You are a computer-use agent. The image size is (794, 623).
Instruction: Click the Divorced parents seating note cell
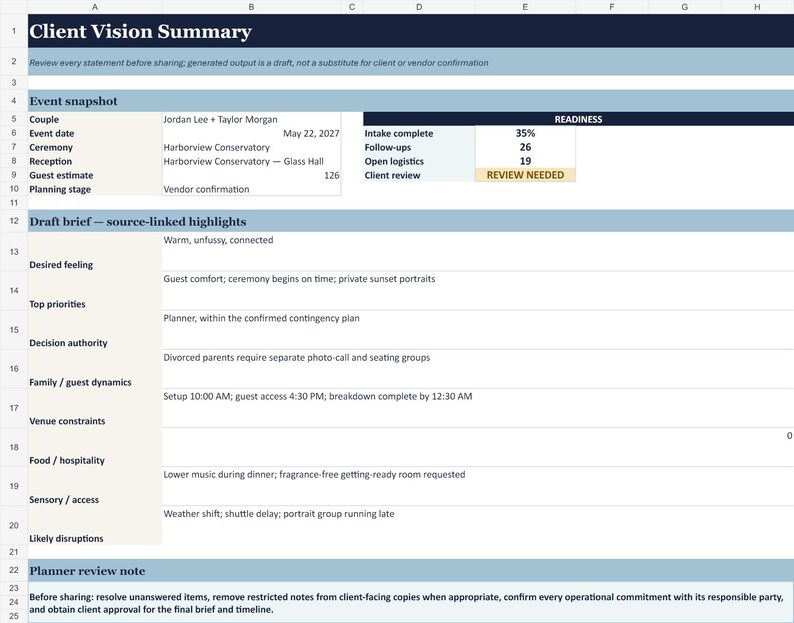pos(478,369)
